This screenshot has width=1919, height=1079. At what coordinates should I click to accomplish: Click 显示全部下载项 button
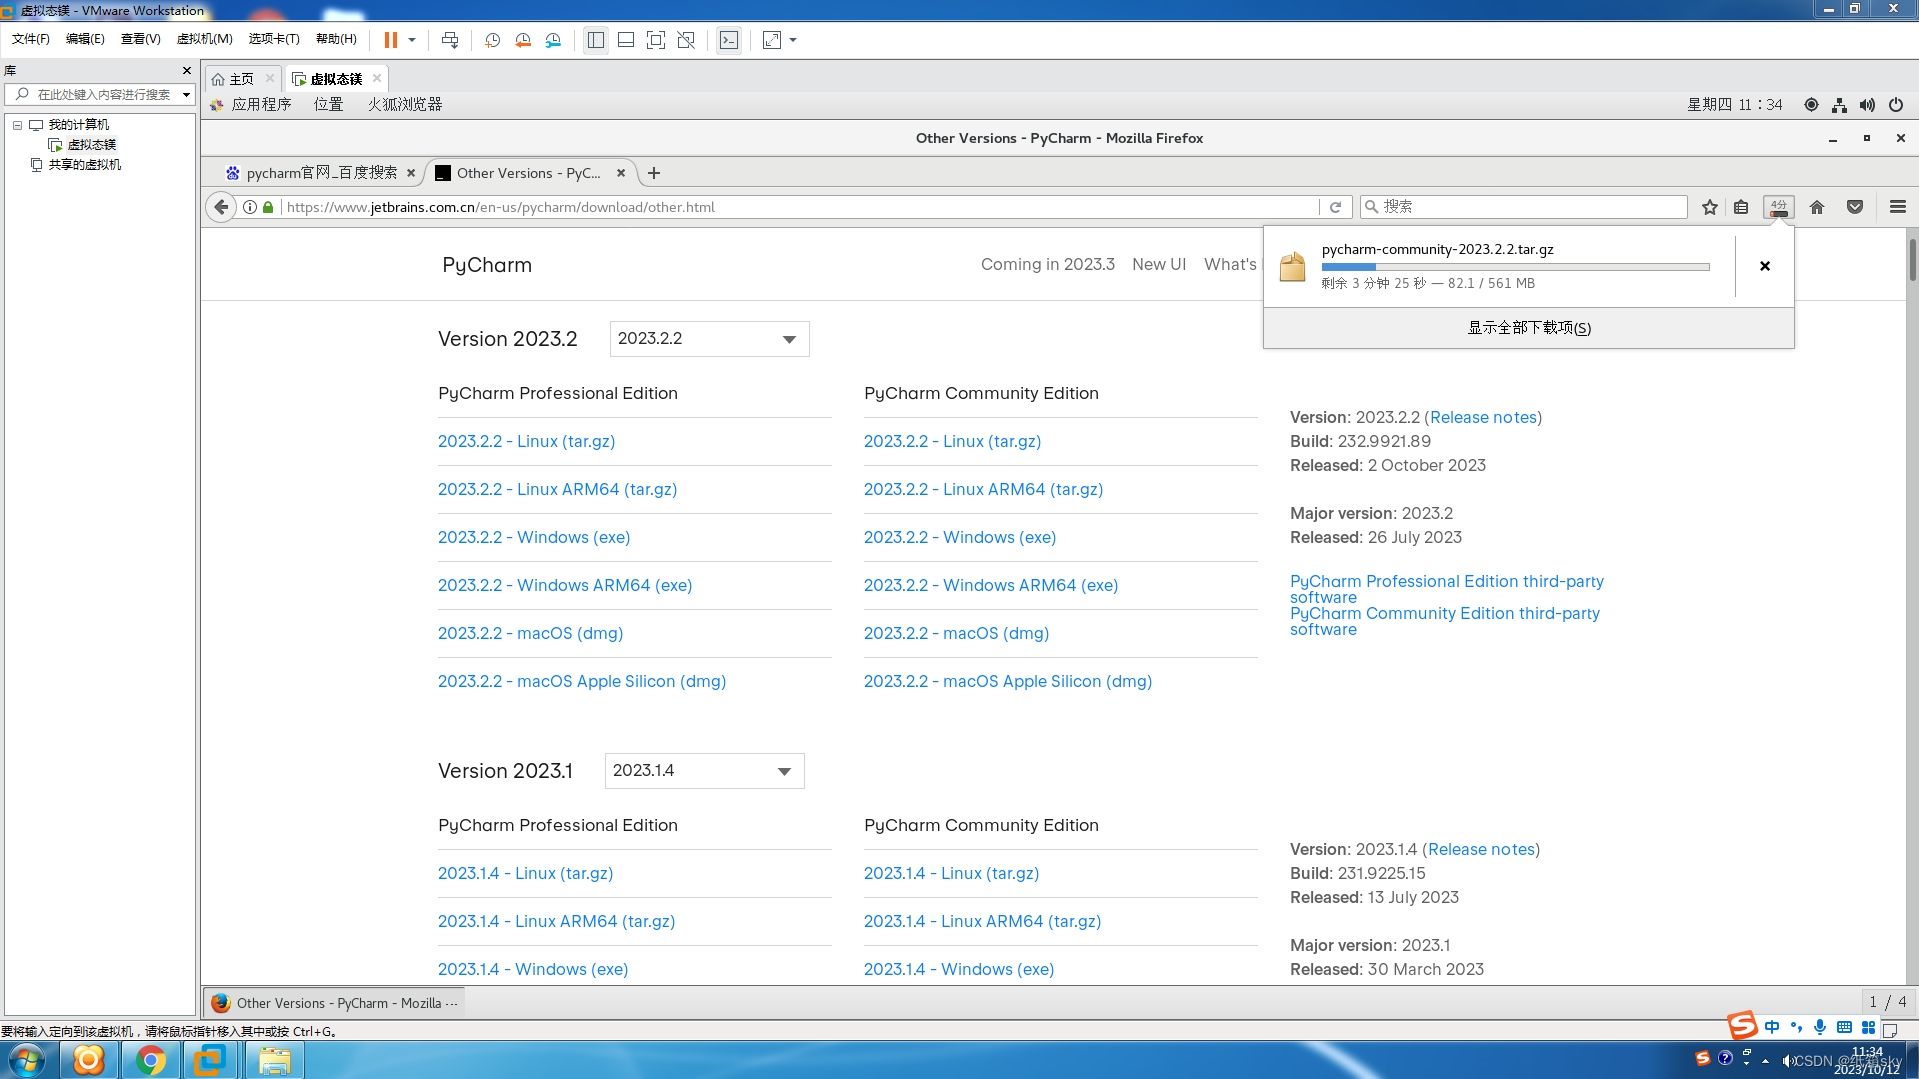click(1528, 328)
